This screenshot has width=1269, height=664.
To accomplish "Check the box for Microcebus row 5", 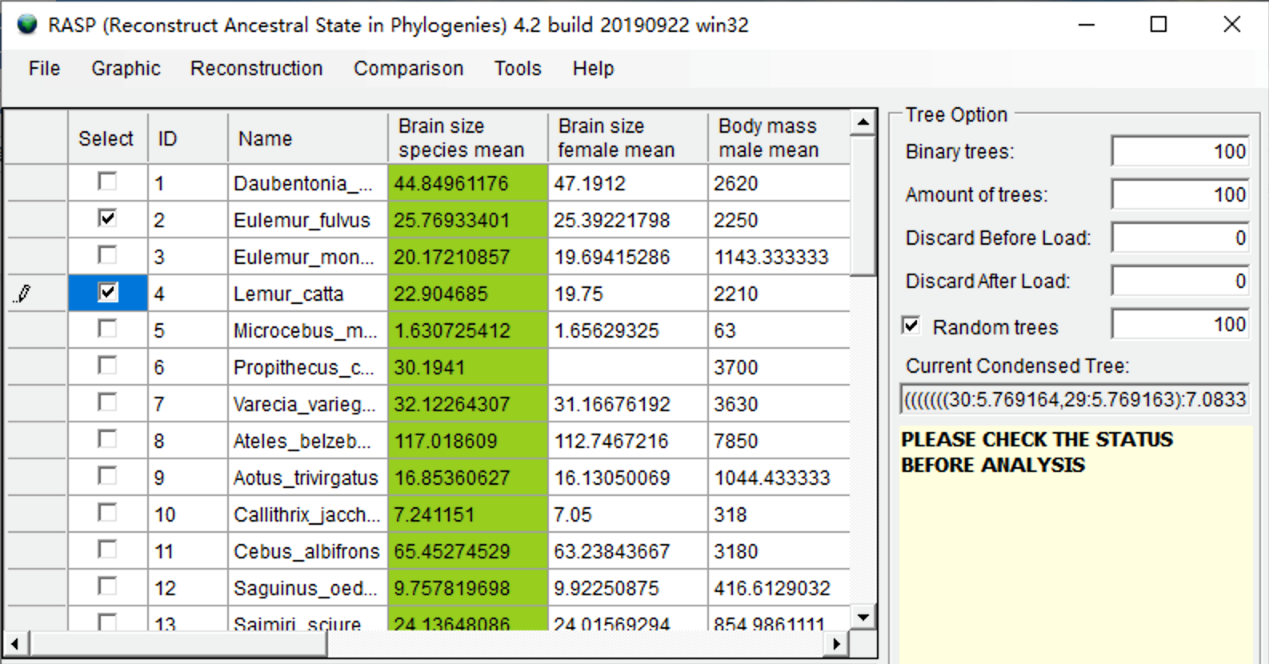I will click(107, 328).
